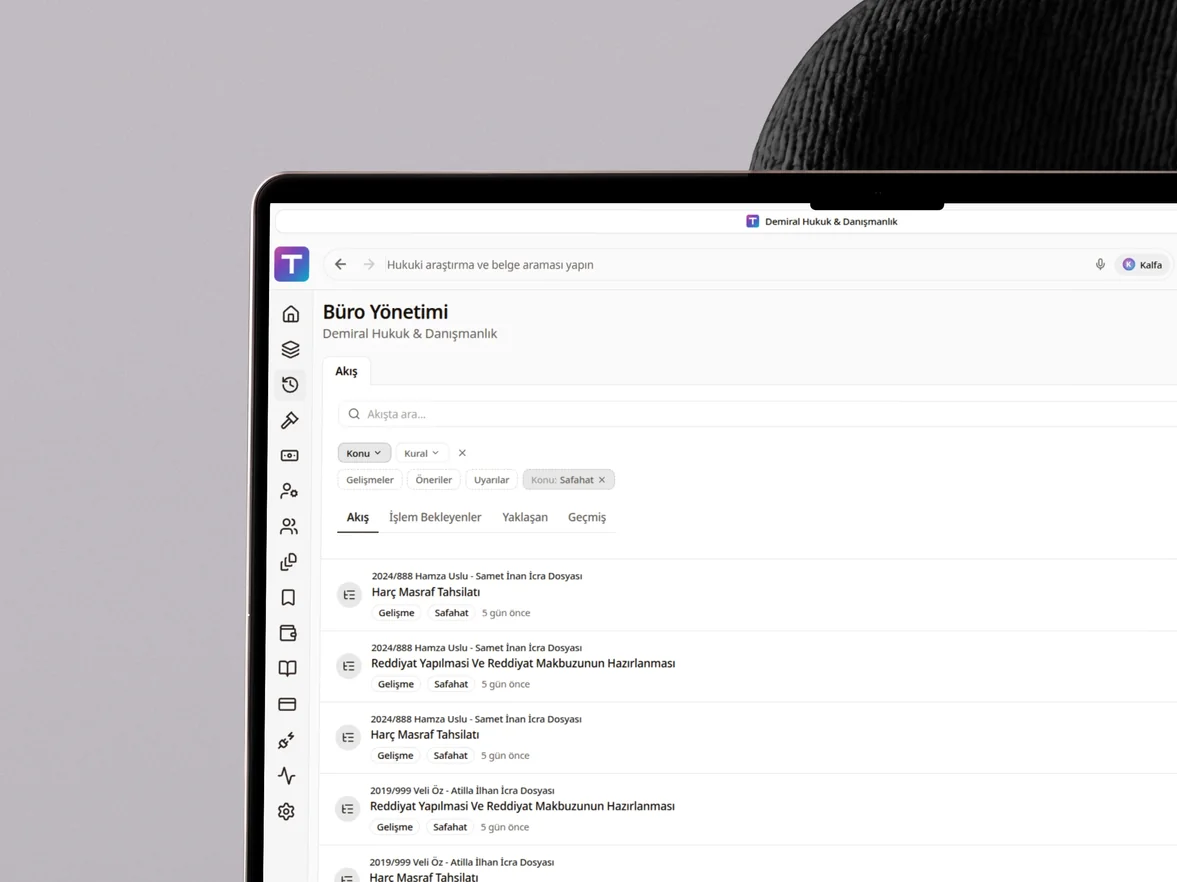Click Safahat tag on 2019/999 Reddiyat entry
1177x882 pixels.
tap(450, 827)
